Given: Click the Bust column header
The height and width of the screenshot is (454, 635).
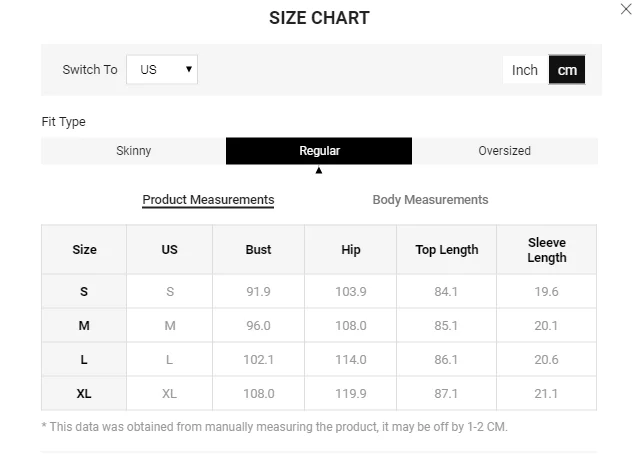Looking at the screenshot, I should click(x=258, y=250).
